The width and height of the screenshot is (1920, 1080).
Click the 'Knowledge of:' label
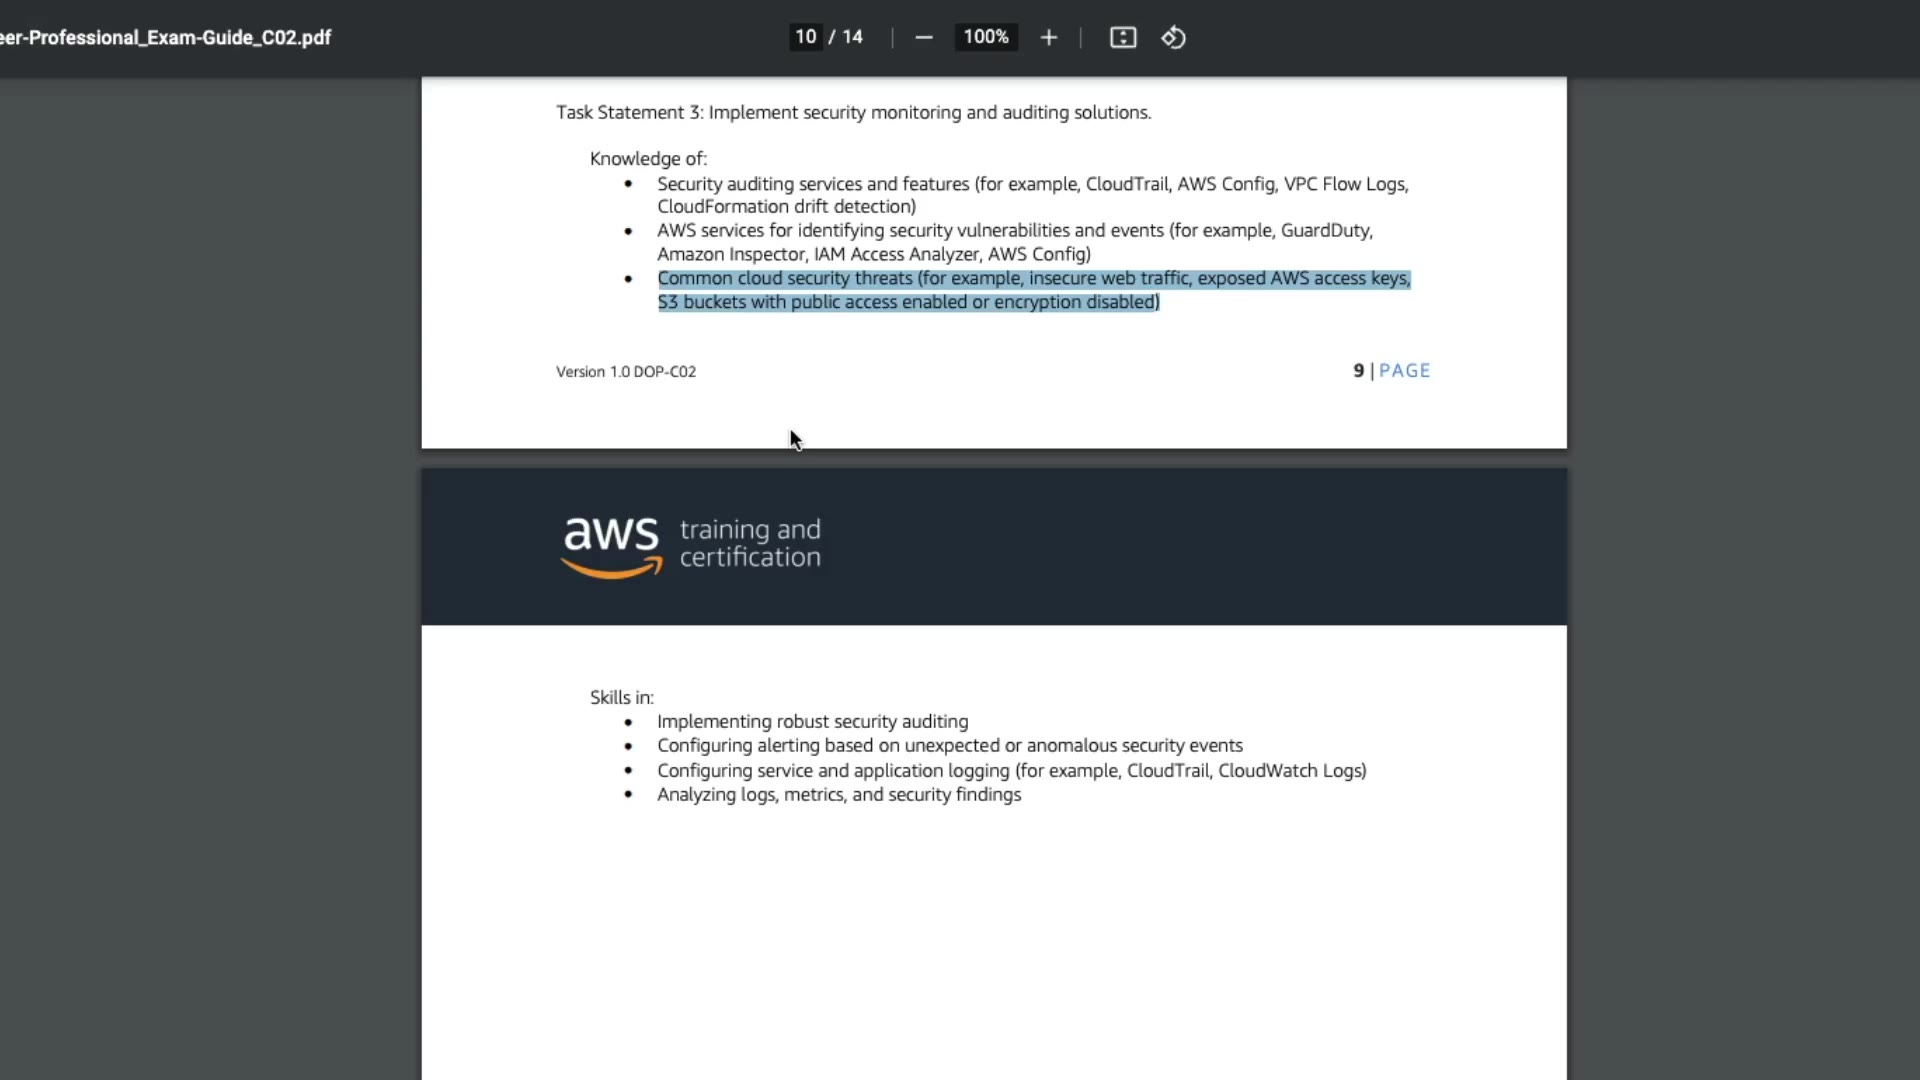click(648, 159)
